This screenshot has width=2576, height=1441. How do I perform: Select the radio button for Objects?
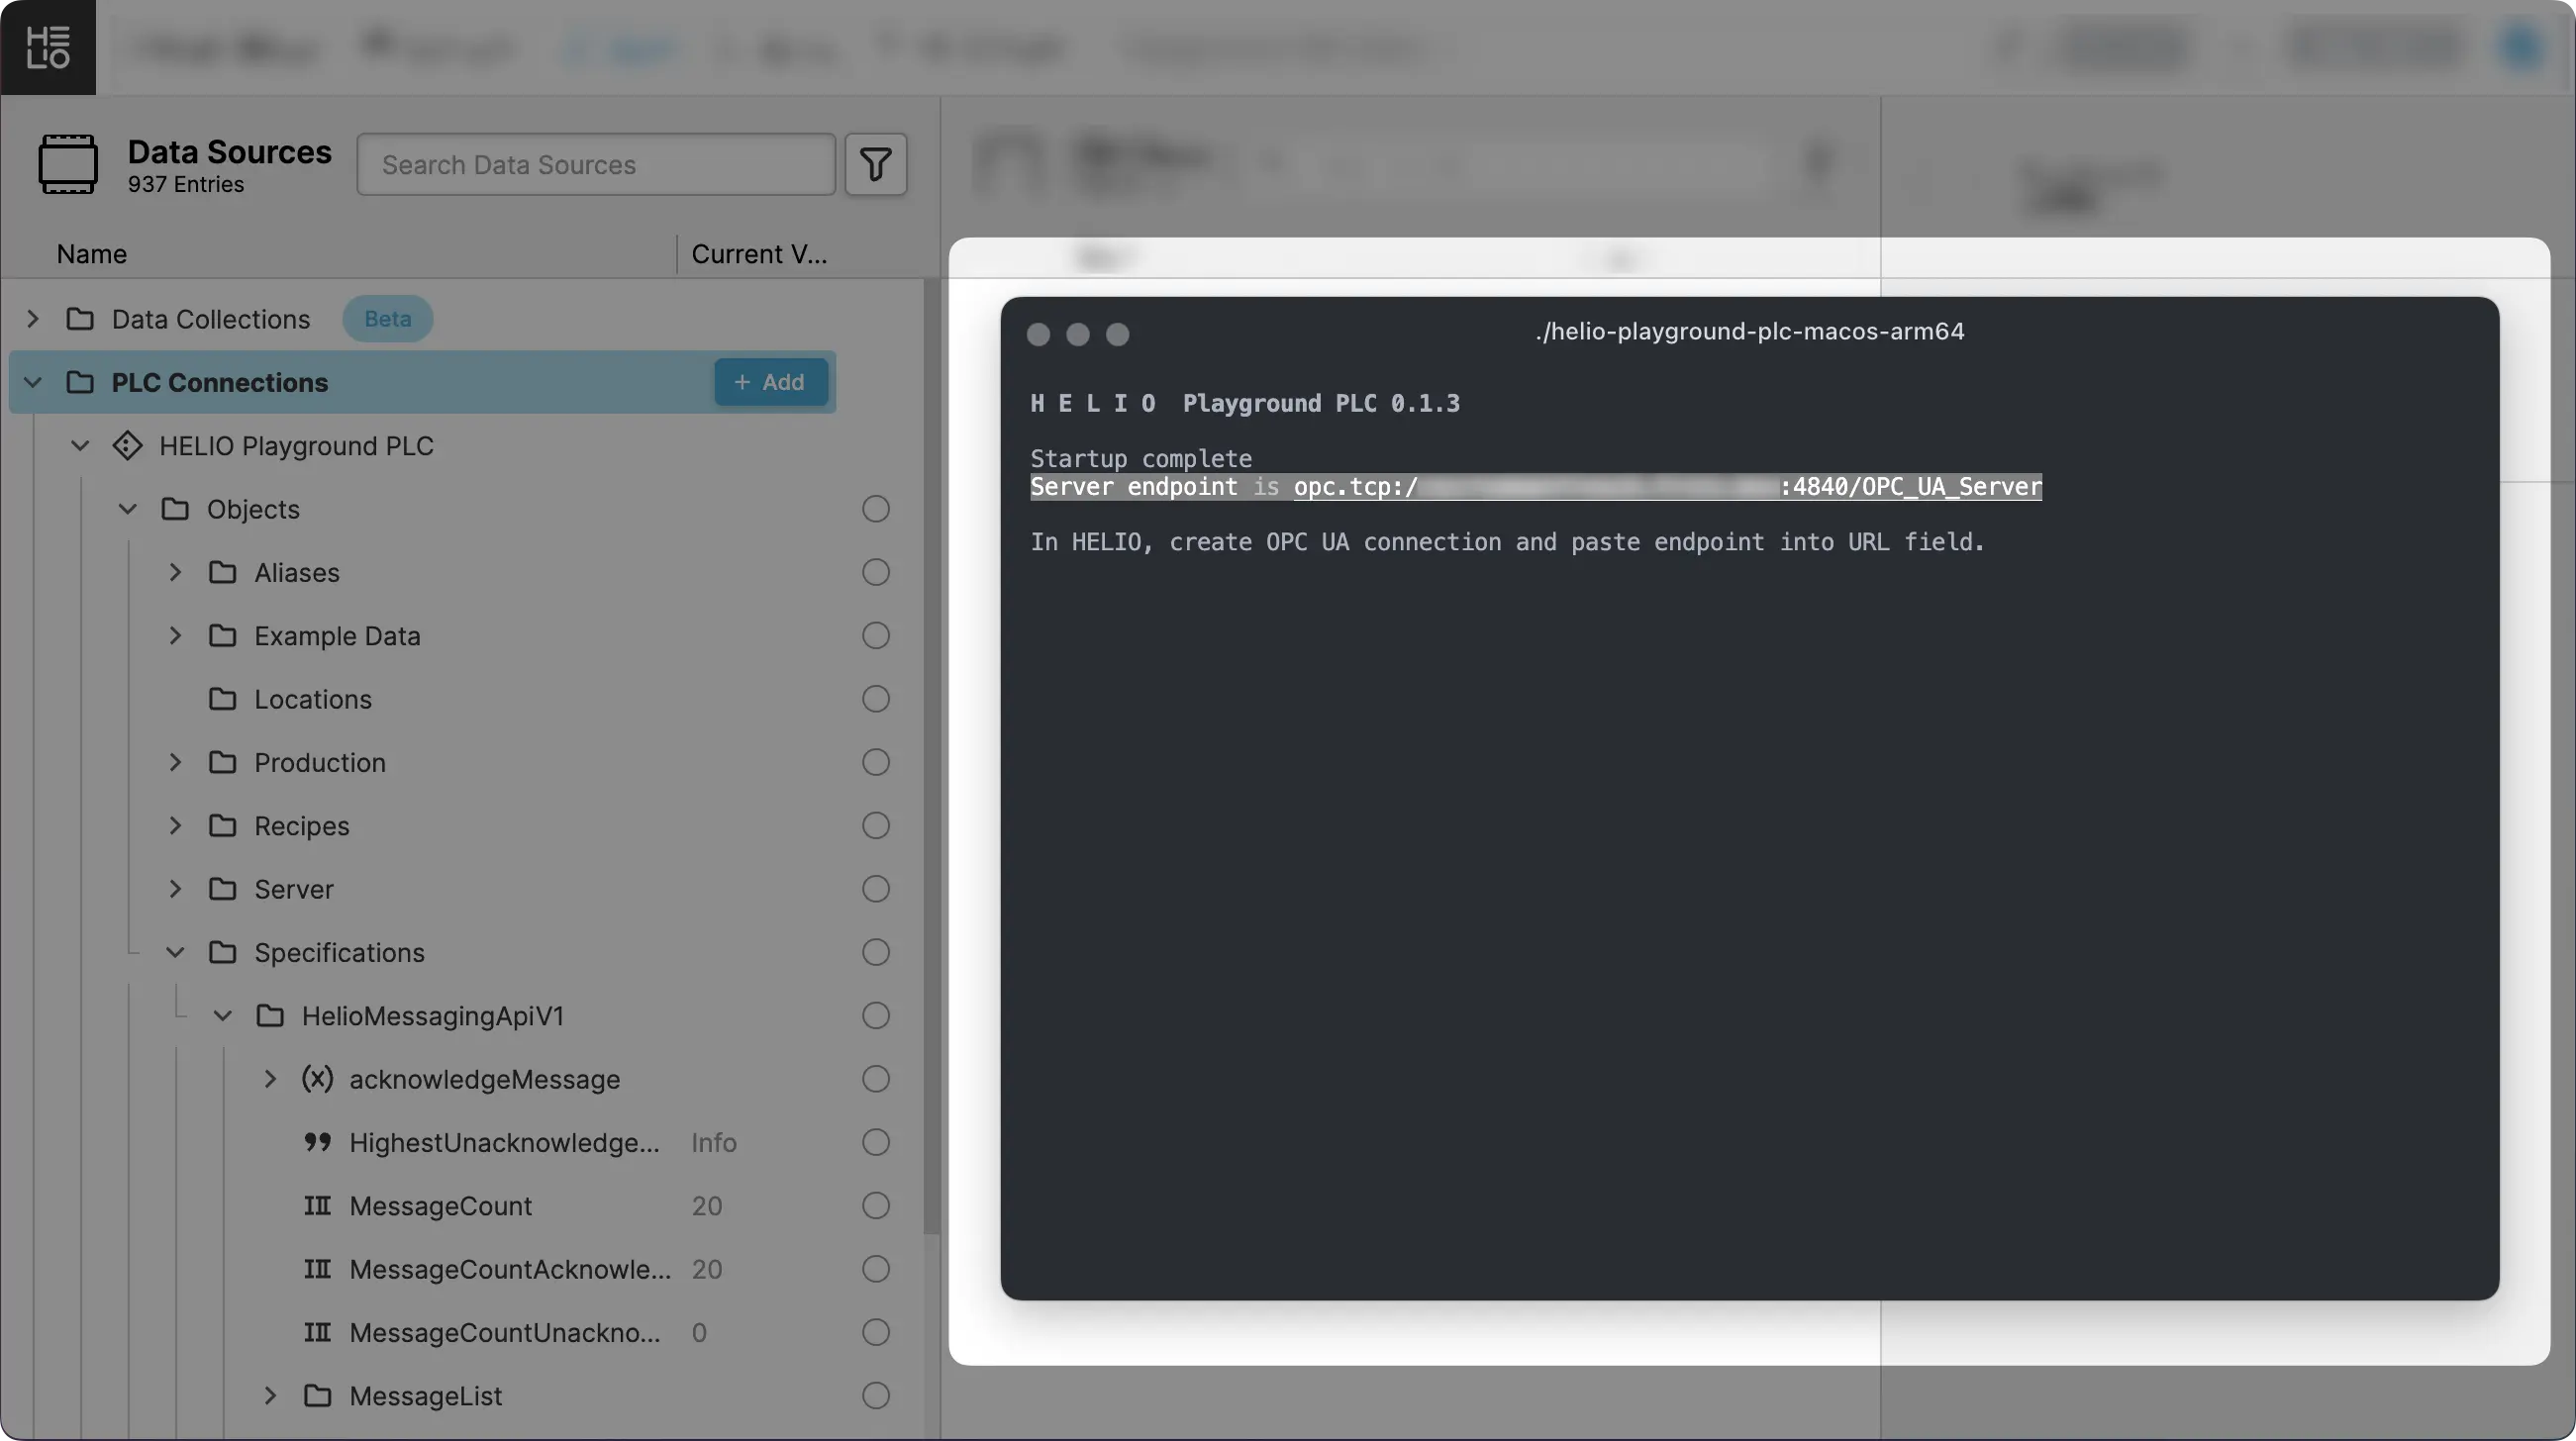point(875,509)
